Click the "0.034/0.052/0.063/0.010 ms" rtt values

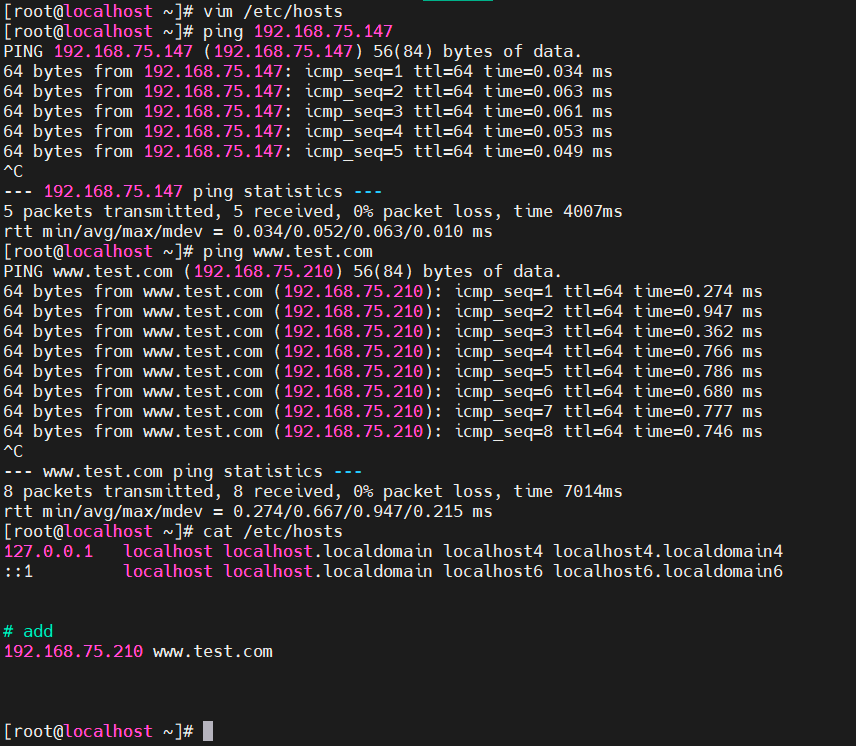[x=362, y=231]
